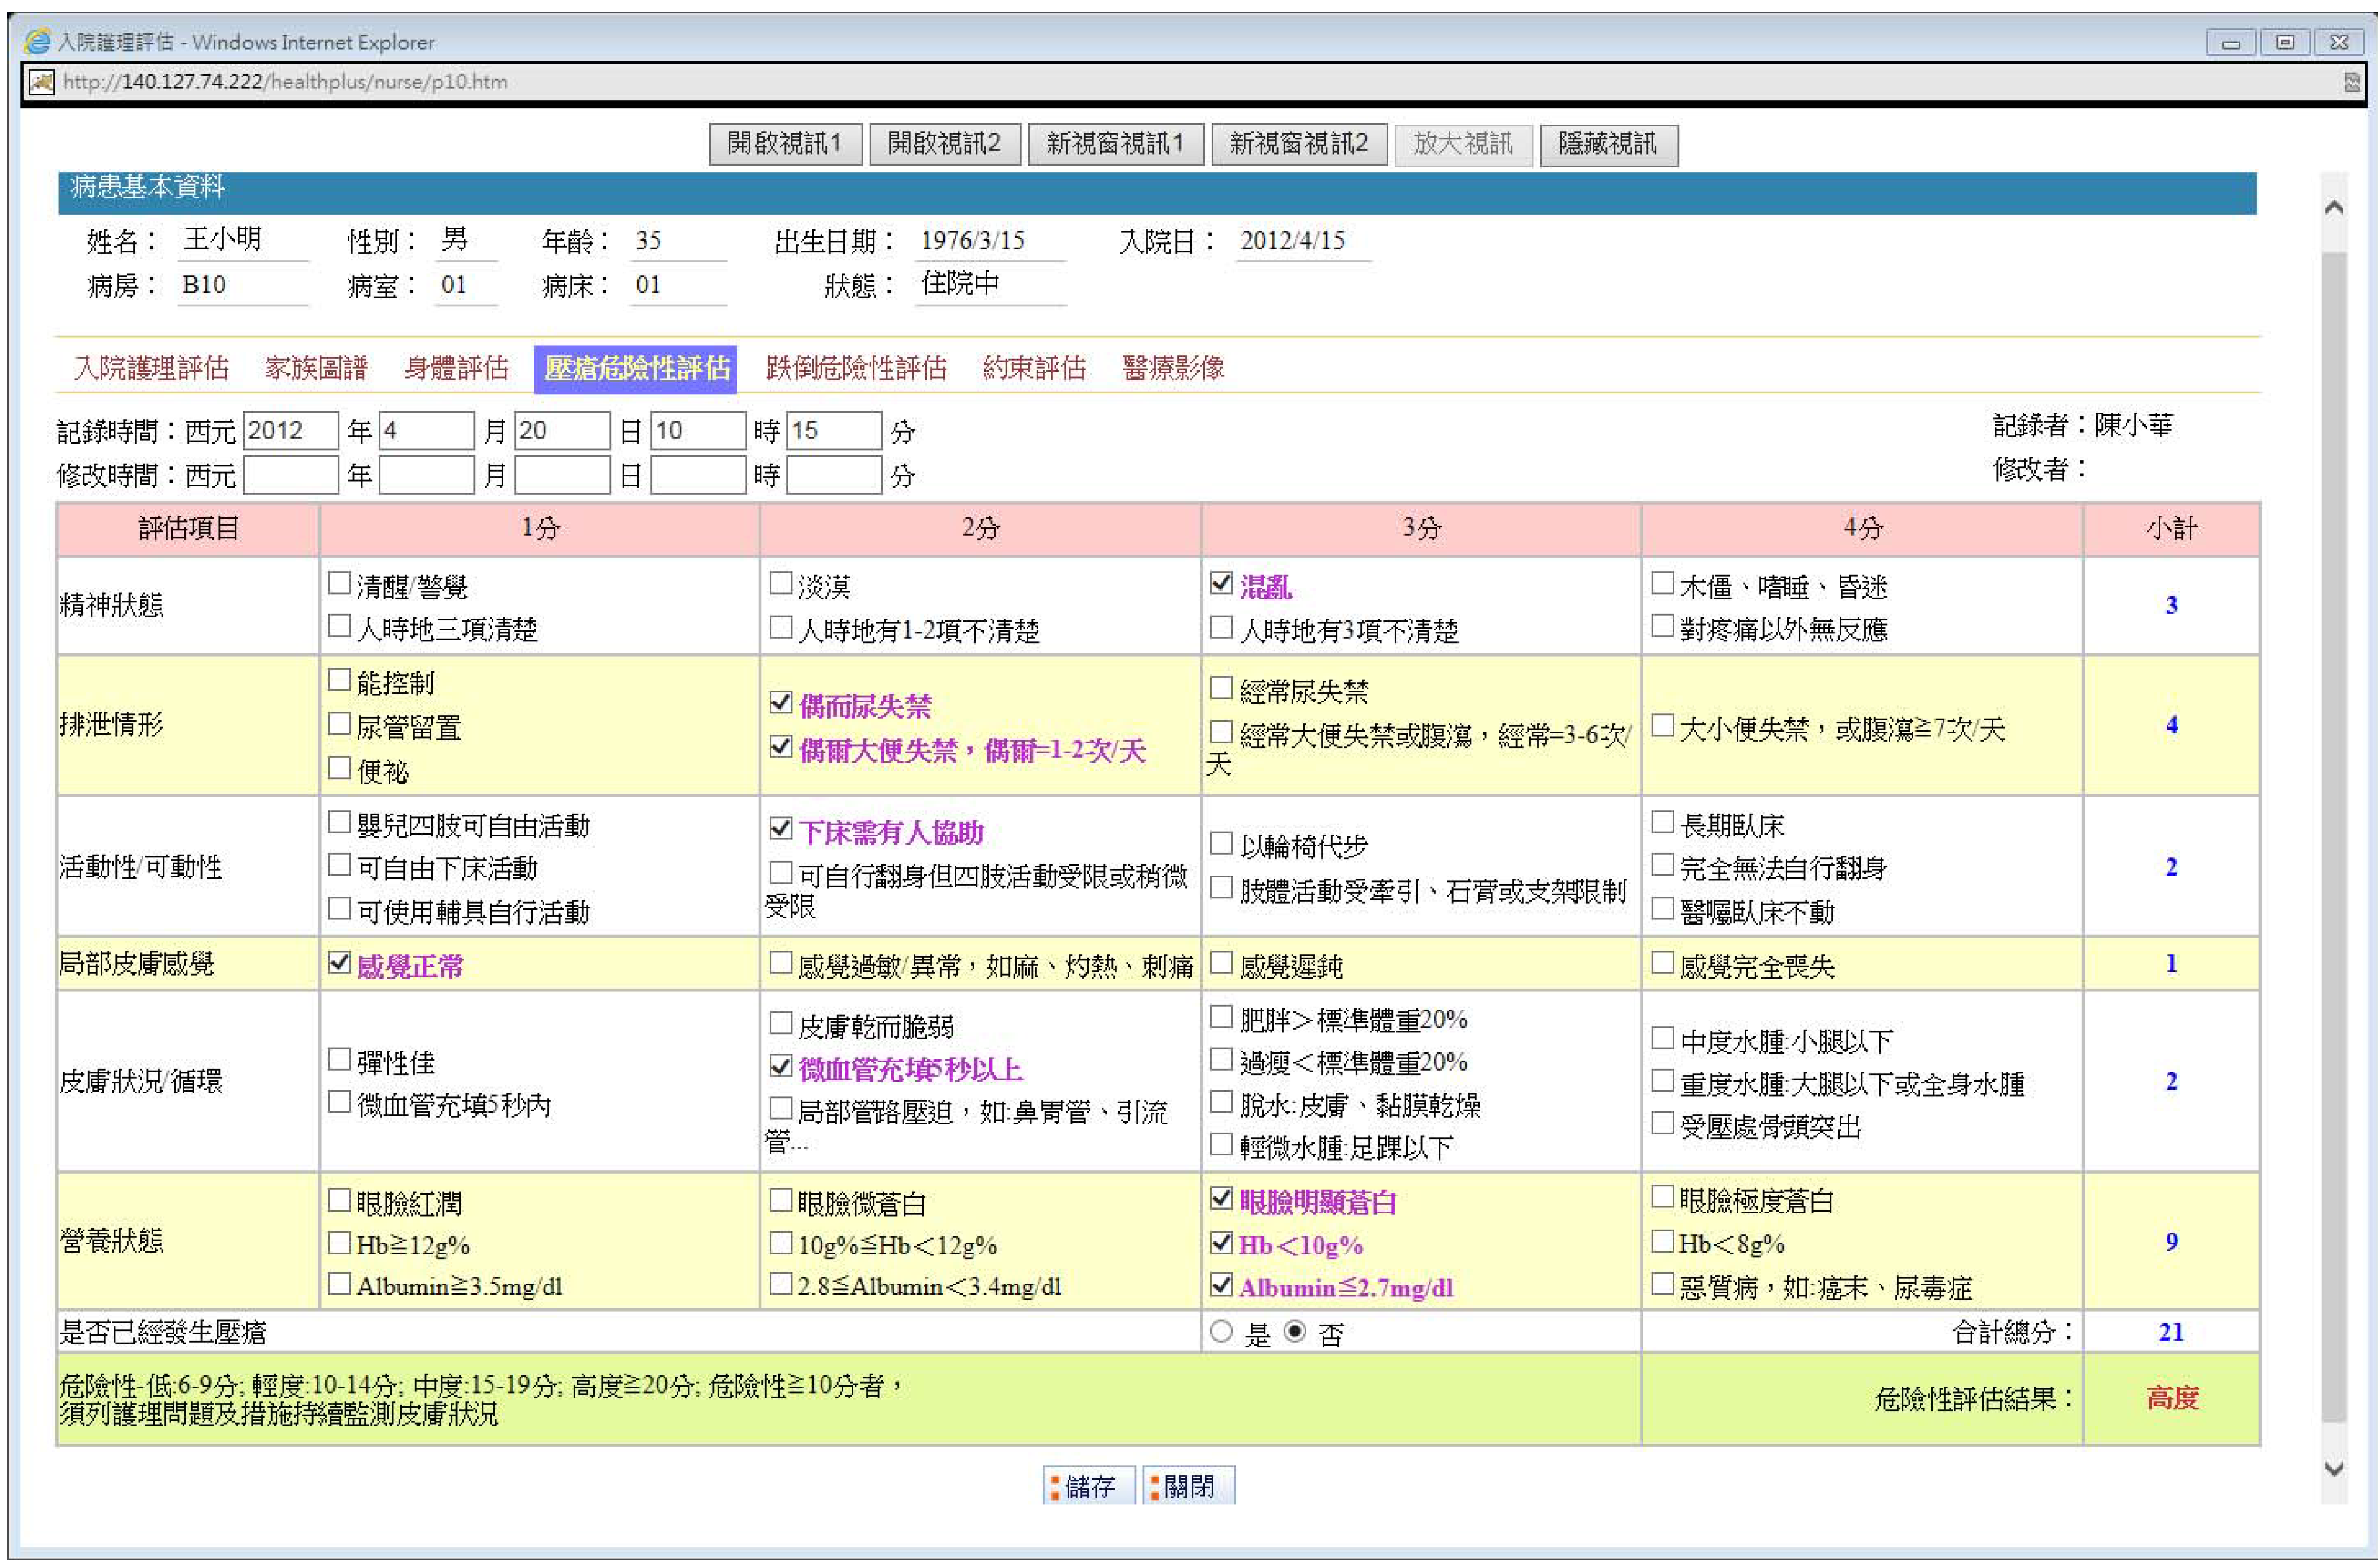Uncheck the 混亂 checkbox

click(x=1220, y=583)
